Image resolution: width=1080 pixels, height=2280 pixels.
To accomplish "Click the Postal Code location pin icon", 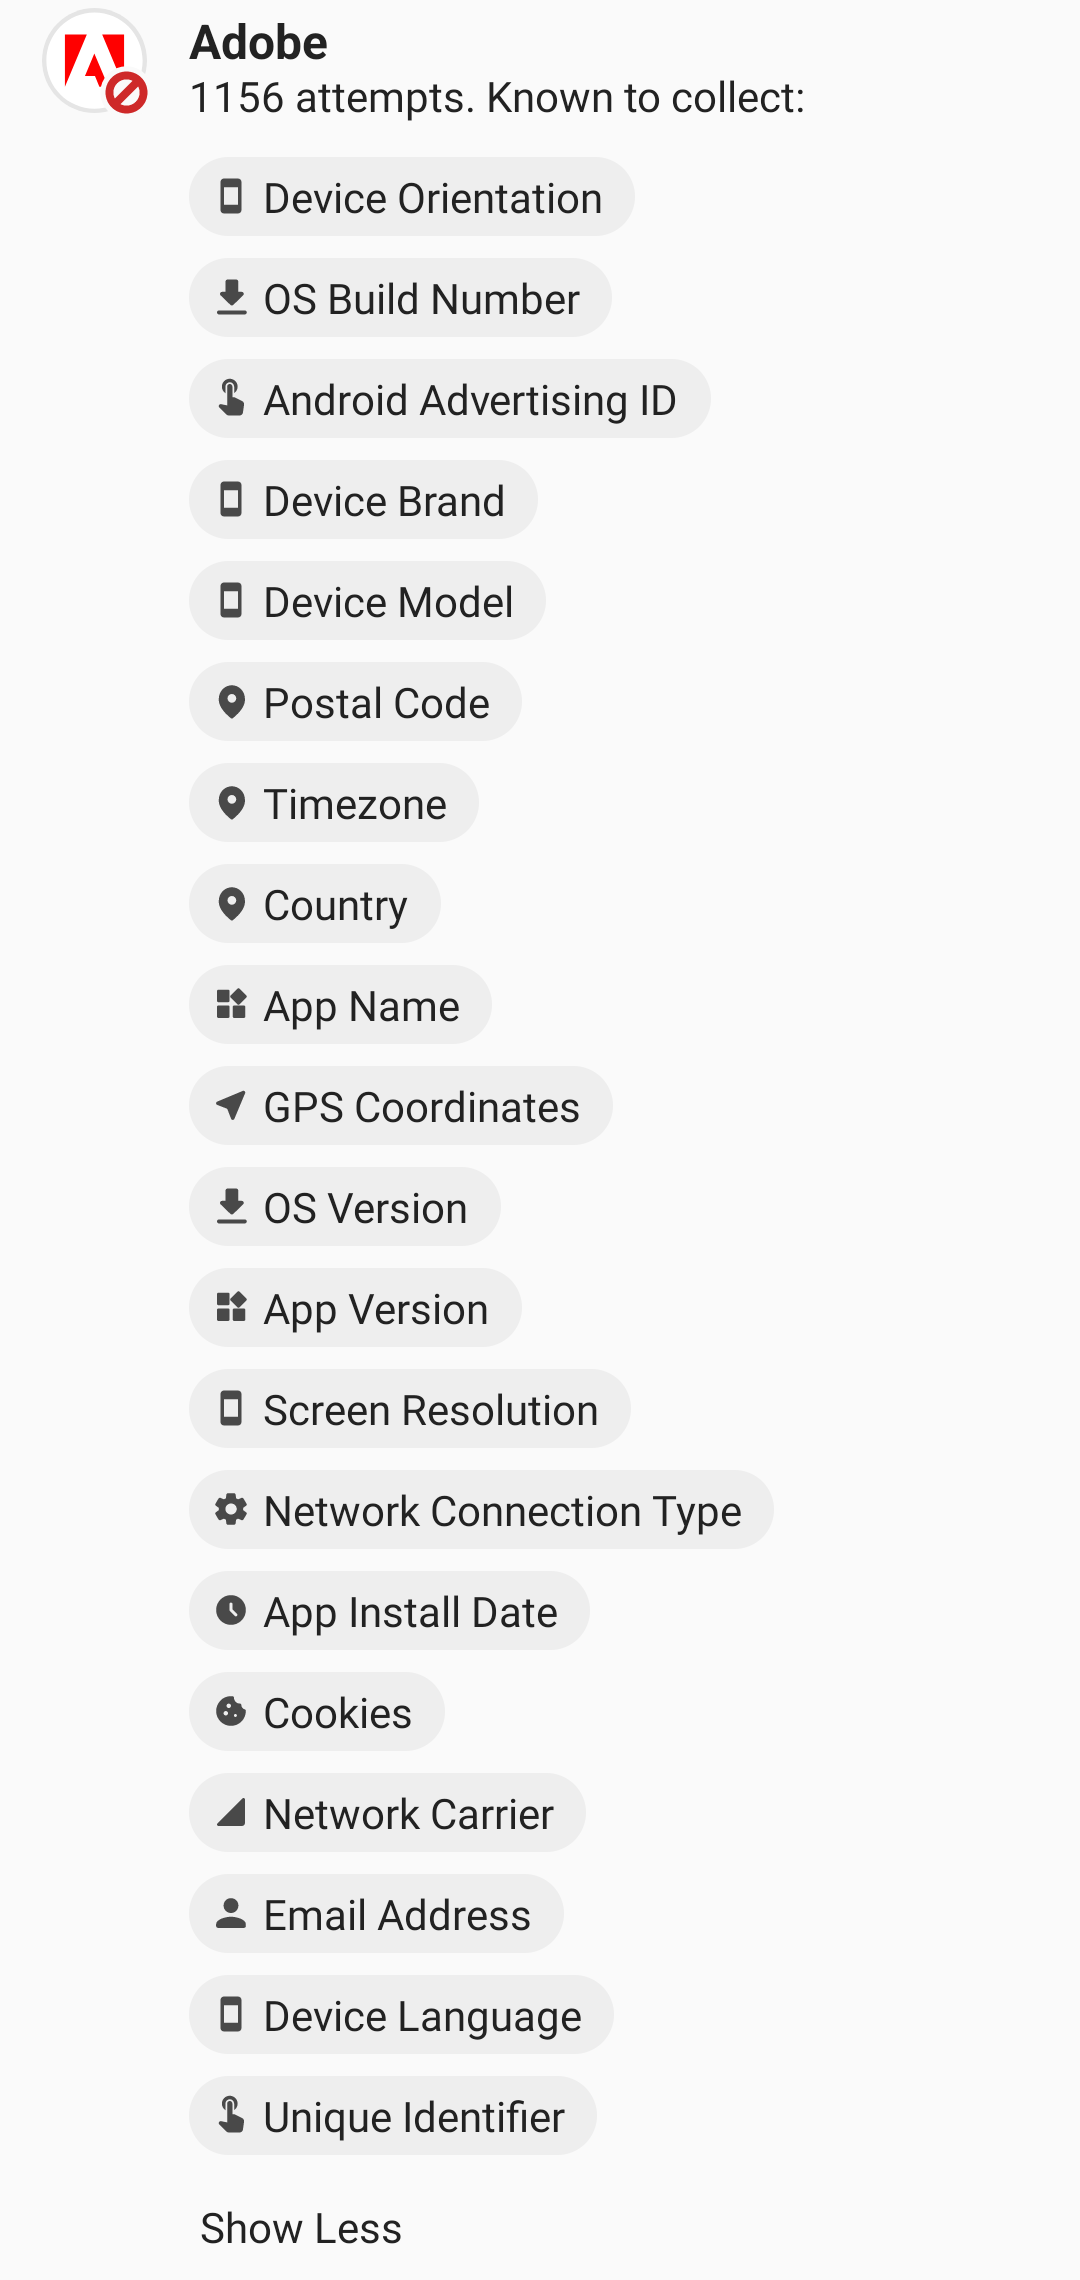I will coord(231,702).
